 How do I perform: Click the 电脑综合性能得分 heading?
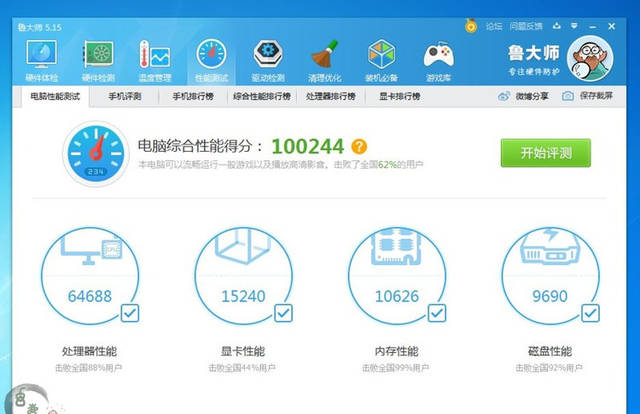click(x=200, y=146)
